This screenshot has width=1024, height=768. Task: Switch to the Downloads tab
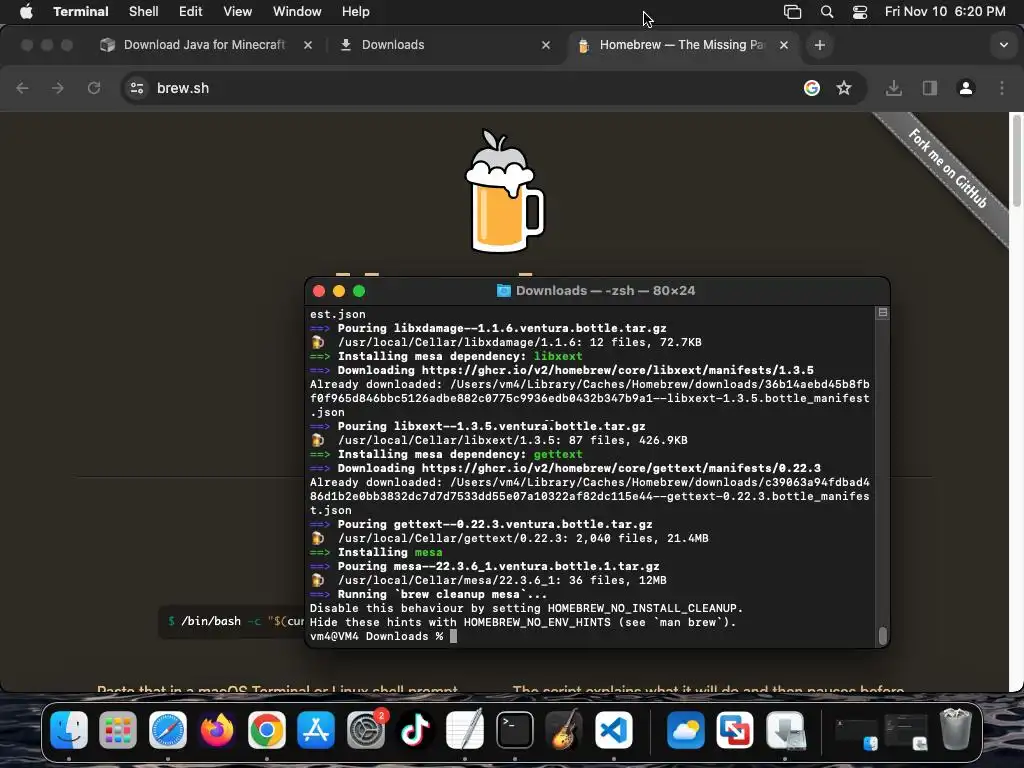[393, 45]
